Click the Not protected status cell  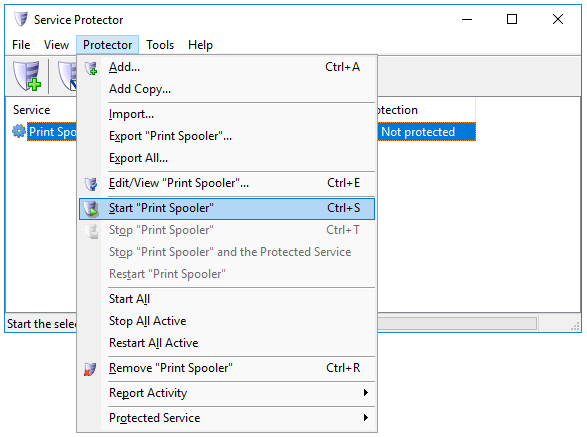point(426,132)
